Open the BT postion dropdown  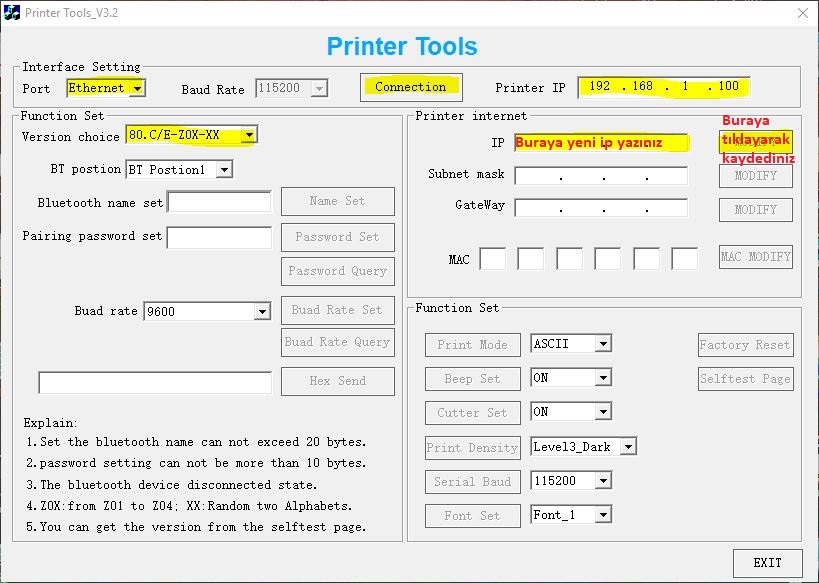(x=224, y=169)
